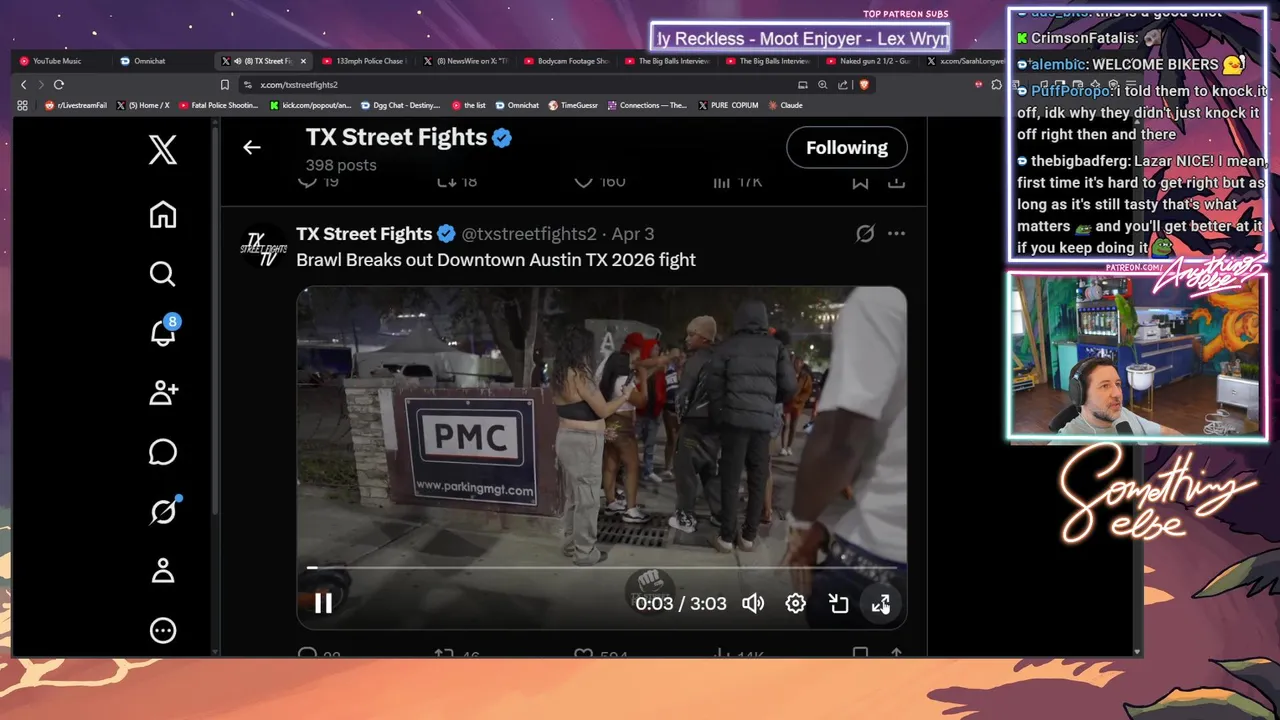Click the streamer webcam overlay
The image size is (1280, 720).
pyautogui.click(x=1138, y=355)
